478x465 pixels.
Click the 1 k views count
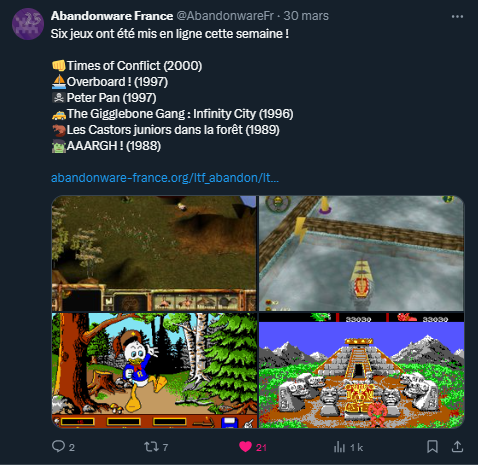pos(356,447)
